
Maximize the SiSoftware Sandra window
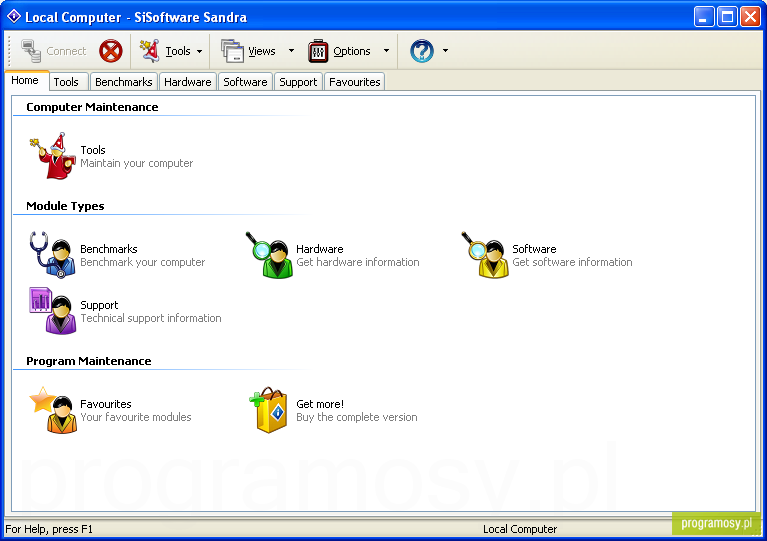point(727,17)
